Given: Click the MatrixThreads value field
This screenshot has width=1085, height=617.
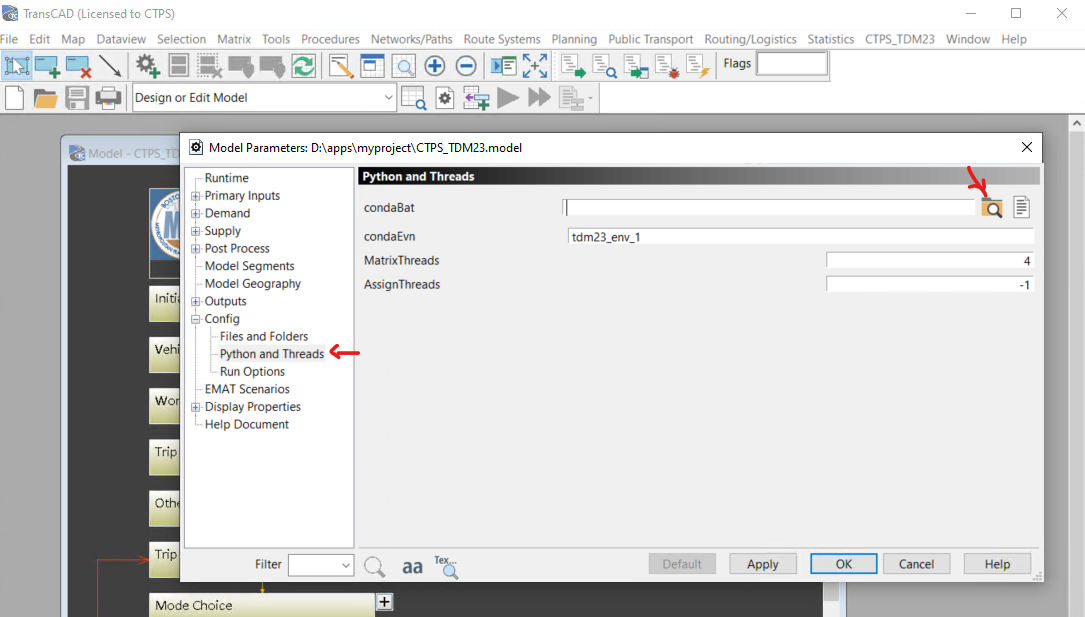Looking at the screenshot, I should pyautogui.click(x=929, y=261).
